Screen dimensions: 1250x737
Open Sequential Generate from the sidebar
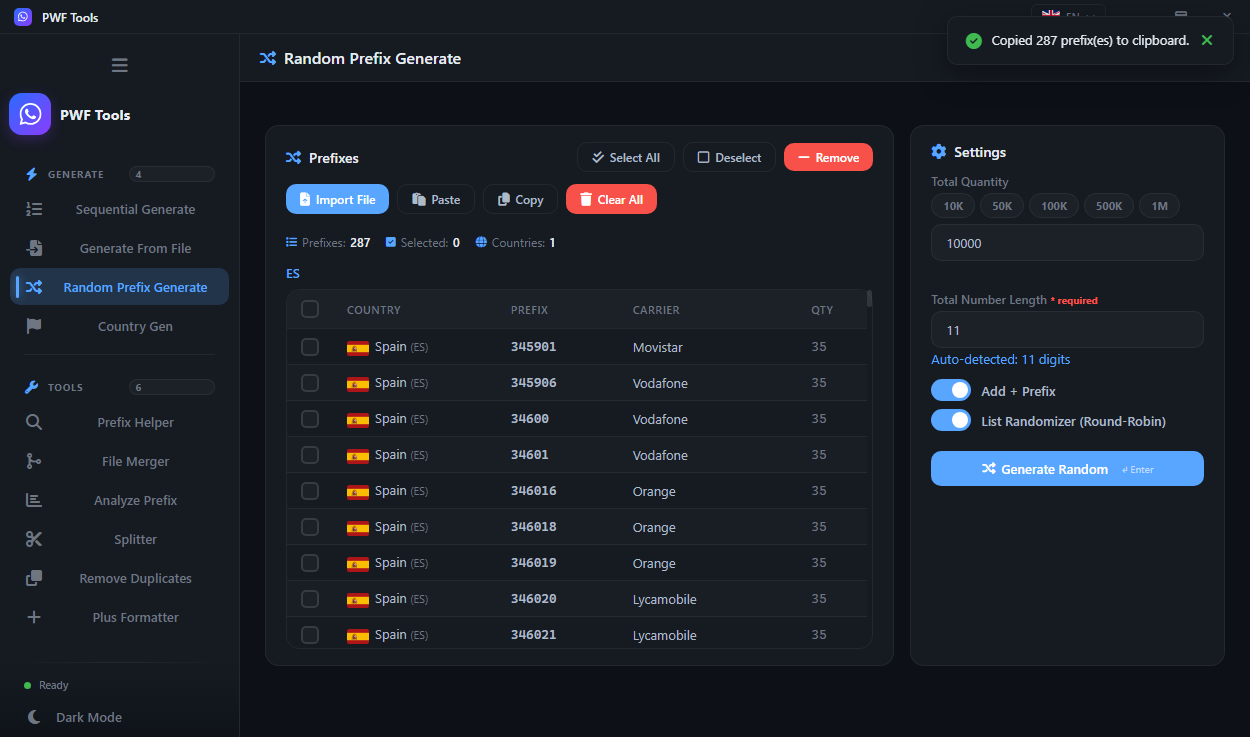point(120,209)
